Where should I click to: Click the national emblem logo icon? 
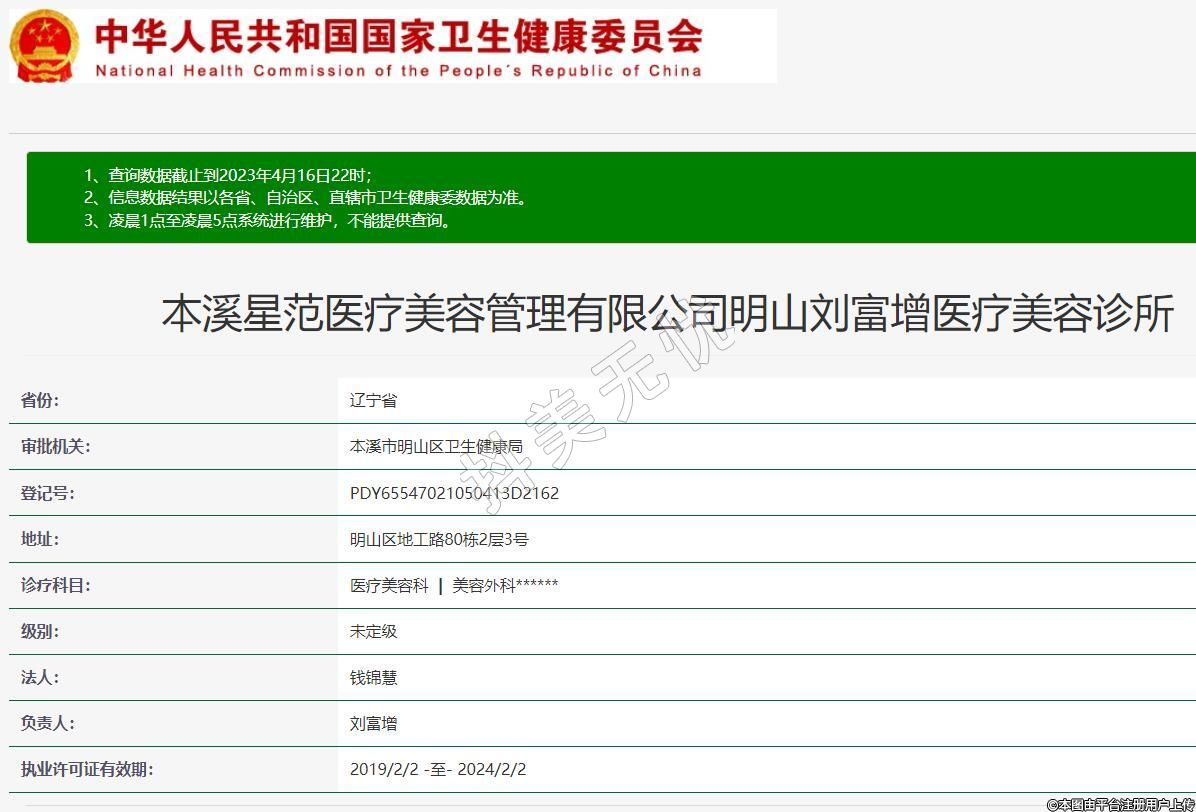coord(44,46)
